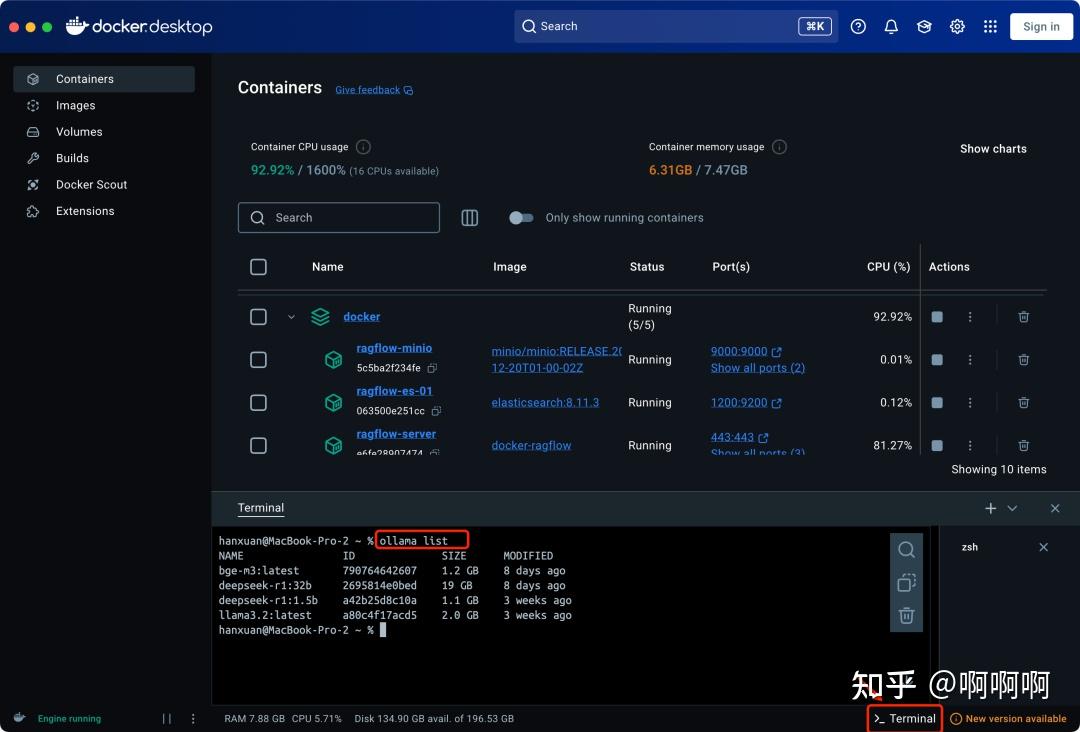The width and height of the screenshot is (1080, 732).
Task: Click the top global Search bar
Action: tap(676, 26)
